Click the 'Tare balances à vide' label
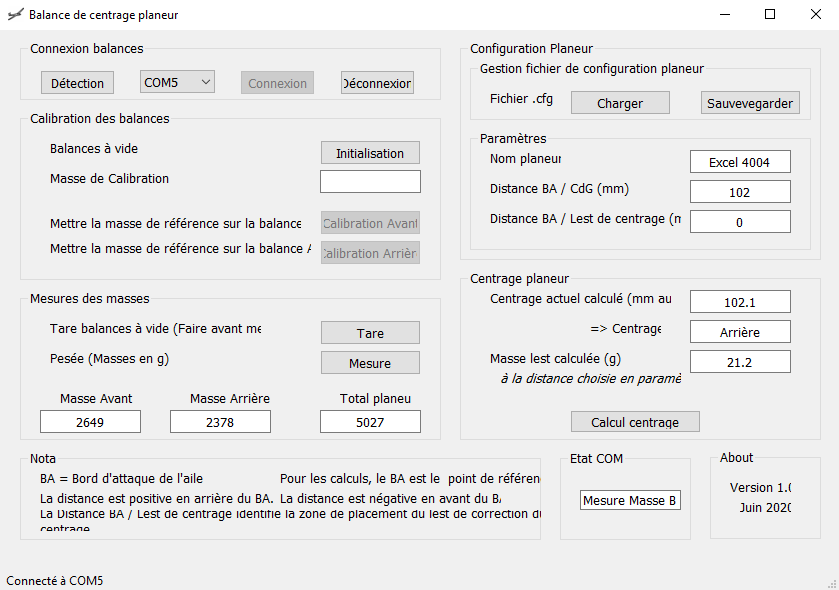The height and width of the screenshot is (590, 839). click(x=155, y=328)
